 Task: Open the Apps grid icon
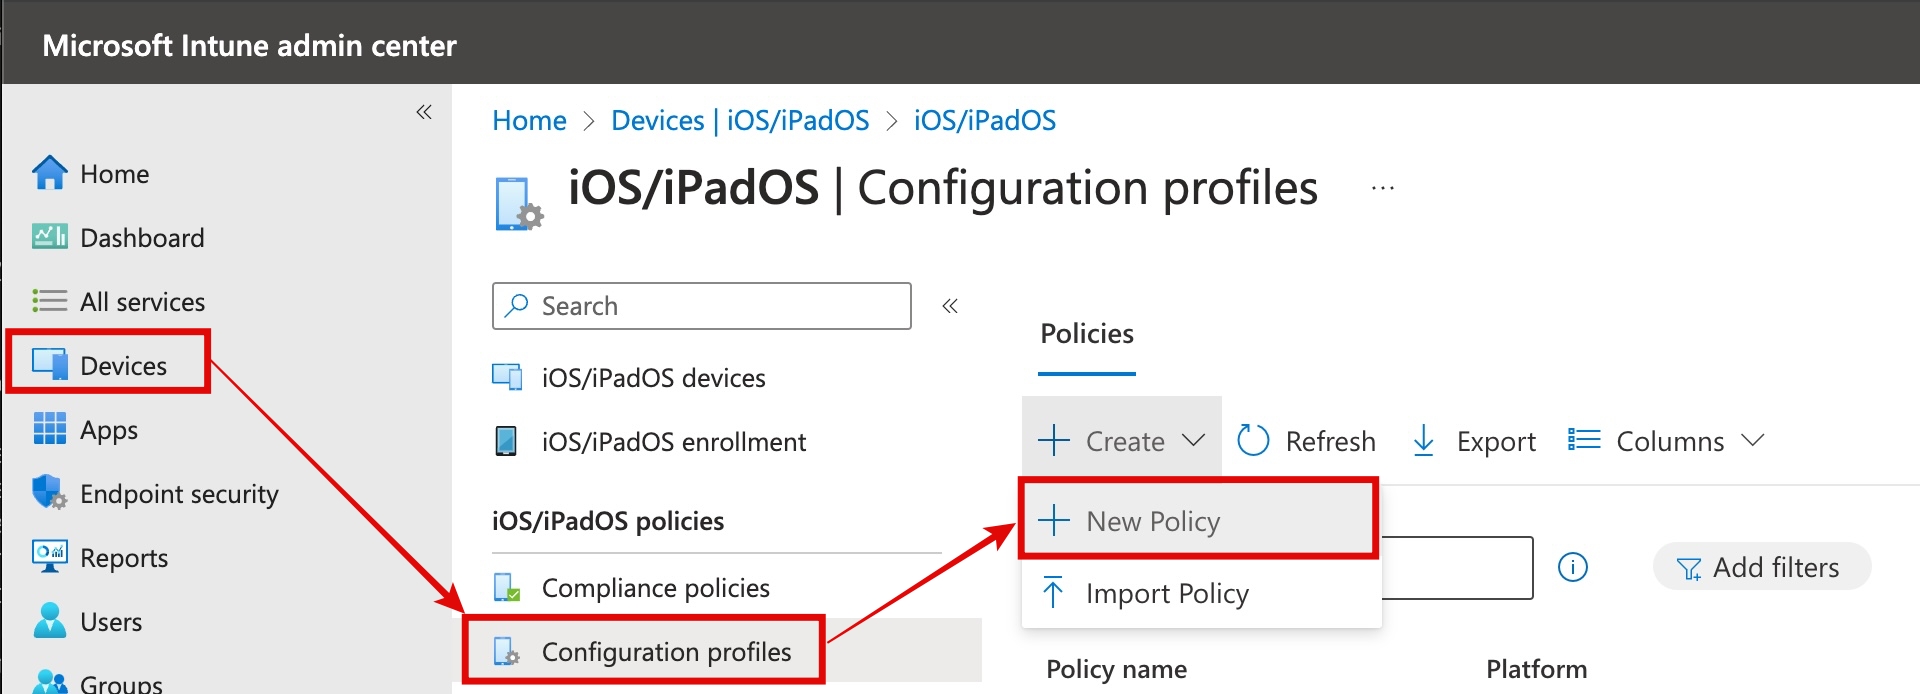pos(50,428)
